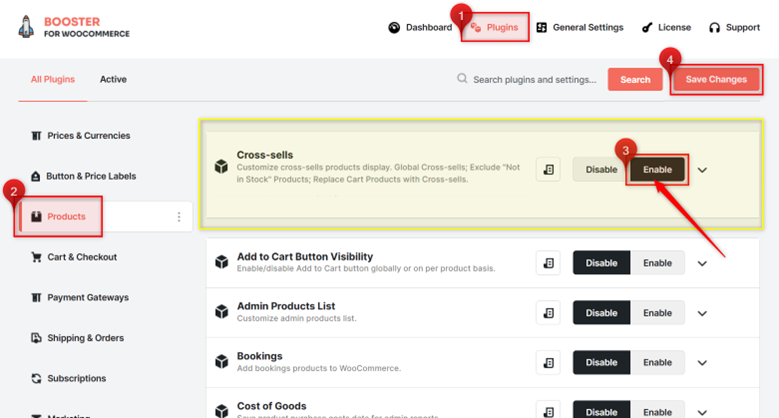Open the Dashboard page
779x418 pixels.
click(420, 28)
